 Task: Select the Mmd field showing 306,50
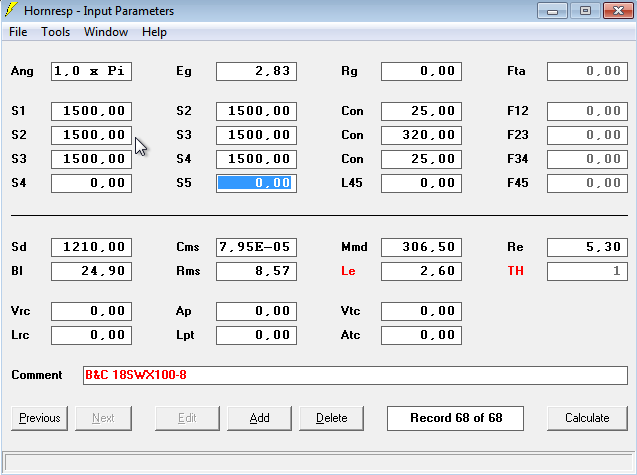click(421, 247)
